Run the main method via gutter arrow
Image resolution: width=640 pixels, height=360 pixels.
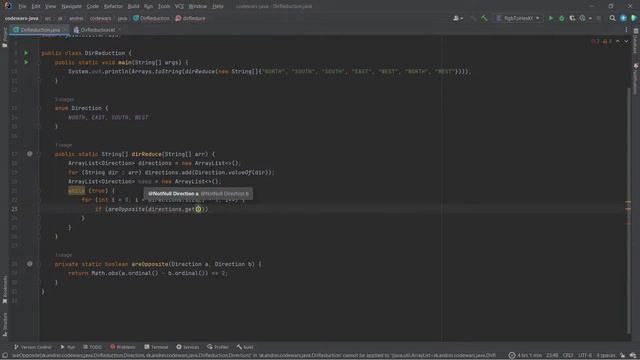[26, 62]
